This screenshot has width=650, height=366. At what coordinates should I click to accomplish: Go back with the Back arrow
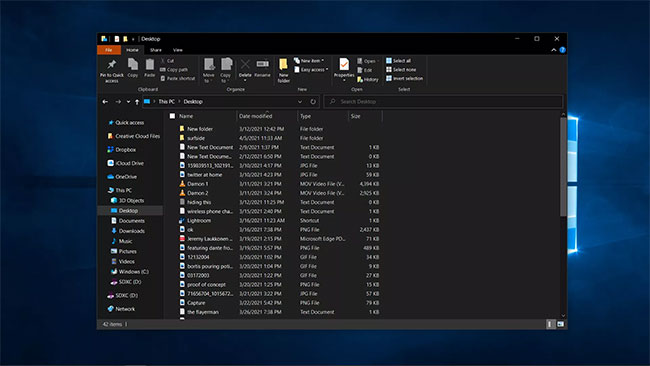[105, 102]
